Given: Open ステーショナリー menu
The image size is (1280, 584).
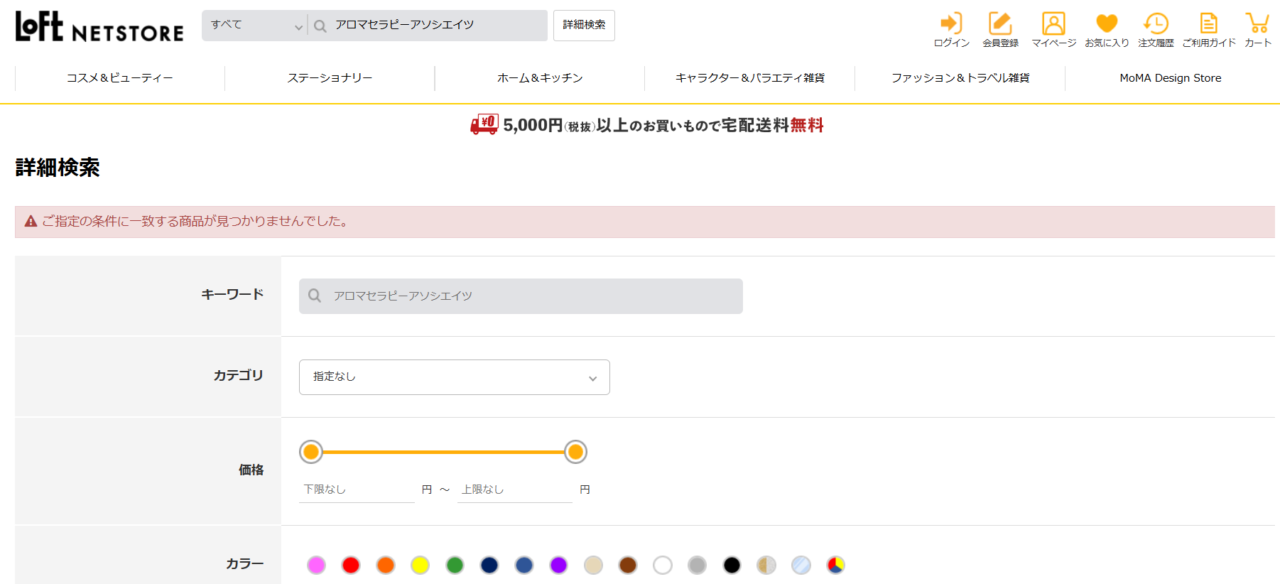Looking at the screenshot, I should [330, 78].
